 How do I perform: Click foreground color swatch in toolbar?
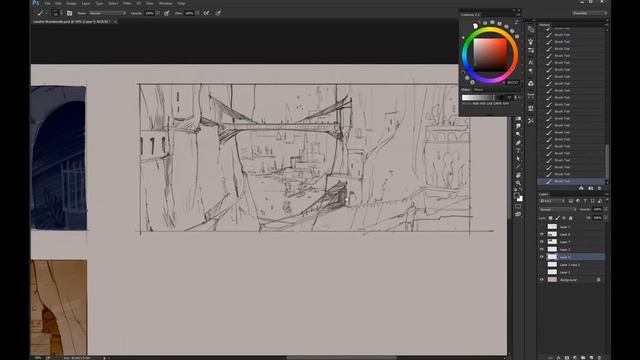point(517,196)
